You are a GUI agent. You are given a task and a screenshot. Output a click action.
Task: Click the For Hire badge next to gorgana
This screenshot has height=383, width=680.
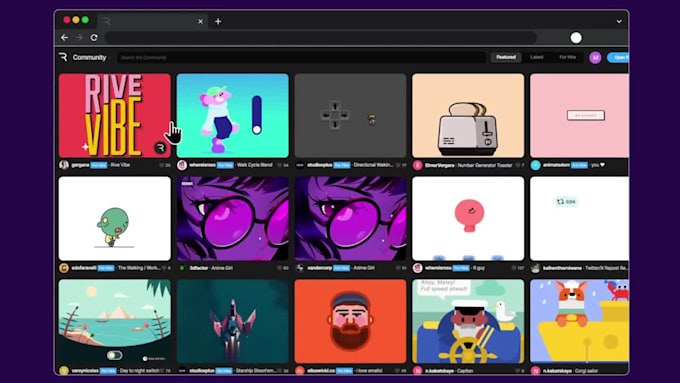99,165
